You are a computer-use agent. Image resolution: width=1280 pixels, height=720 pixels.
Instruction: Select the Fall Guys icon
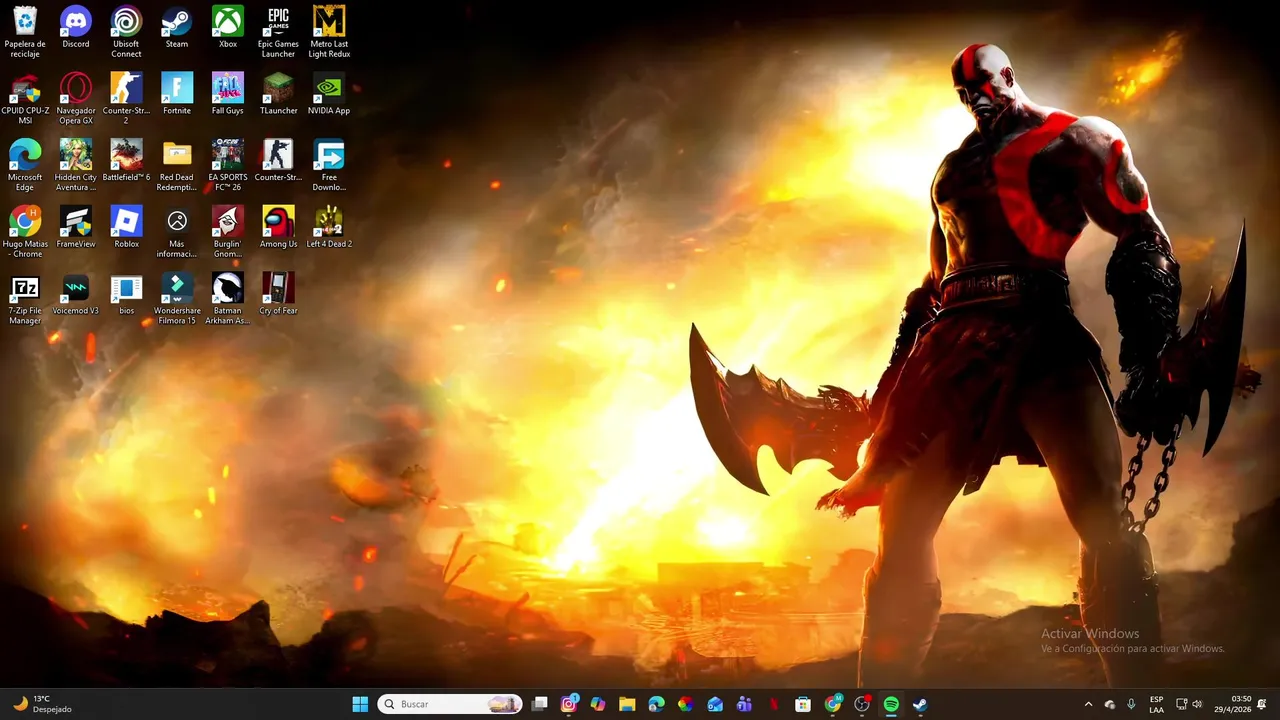228,94
